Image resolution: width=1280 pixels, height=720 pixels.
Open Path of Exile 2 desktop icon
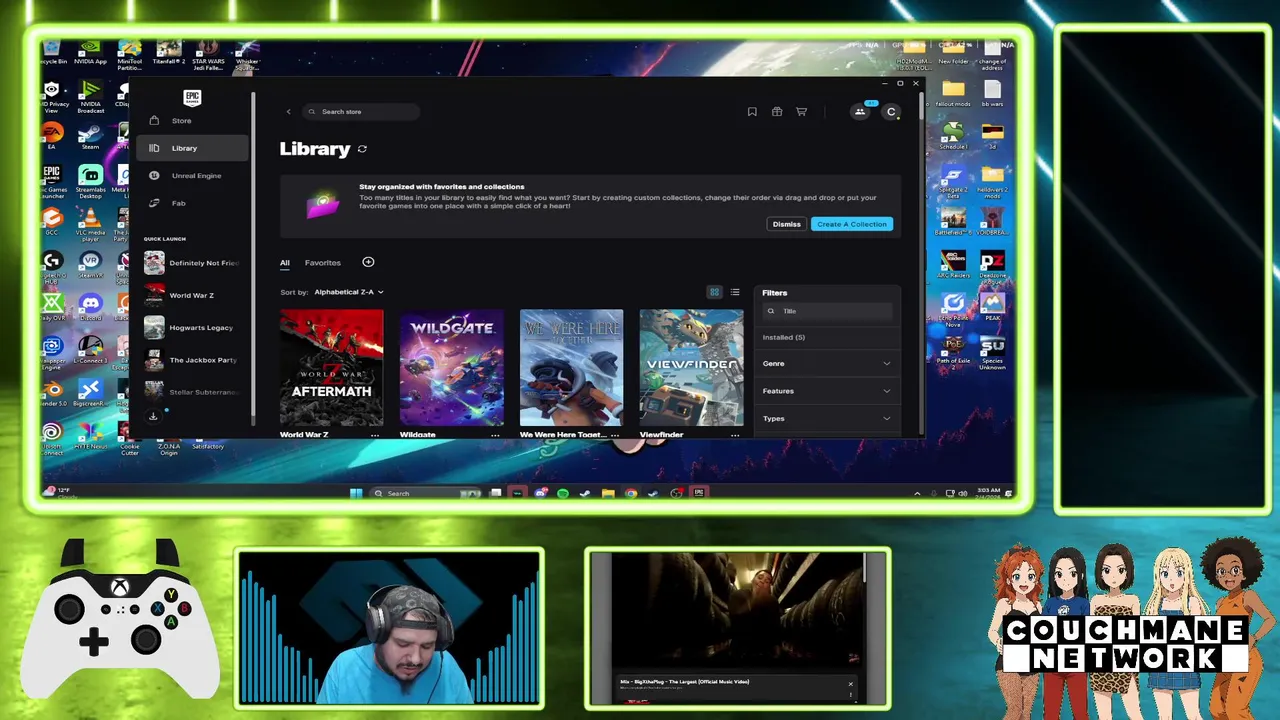(953, 352)
